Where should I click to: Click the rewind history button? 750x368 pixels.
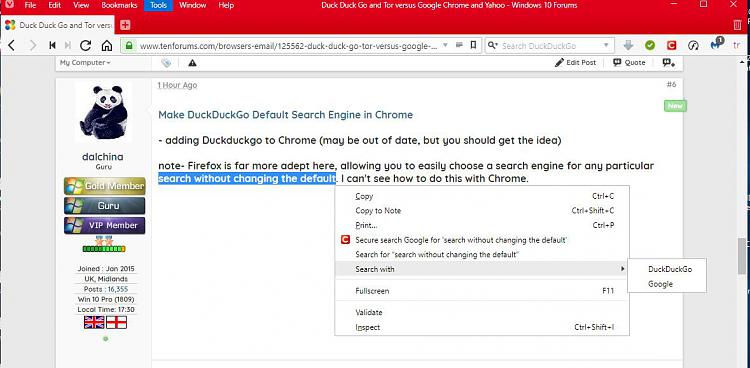52,45
